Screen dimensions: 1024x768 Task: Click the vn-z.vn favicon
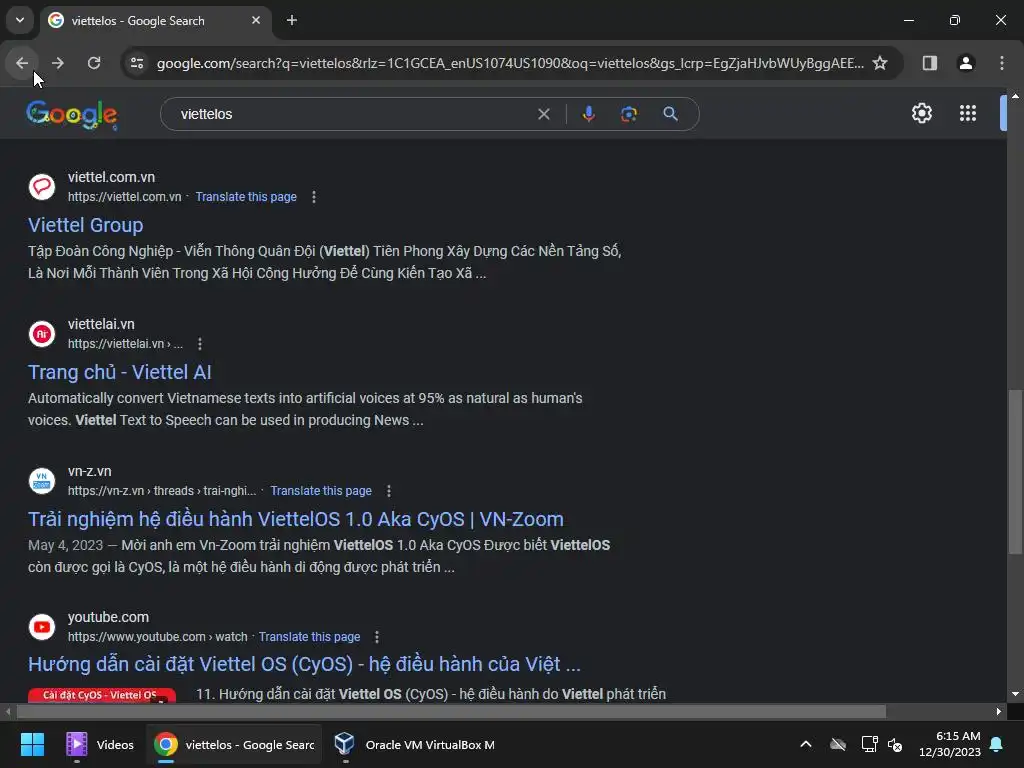click(42, 481)
